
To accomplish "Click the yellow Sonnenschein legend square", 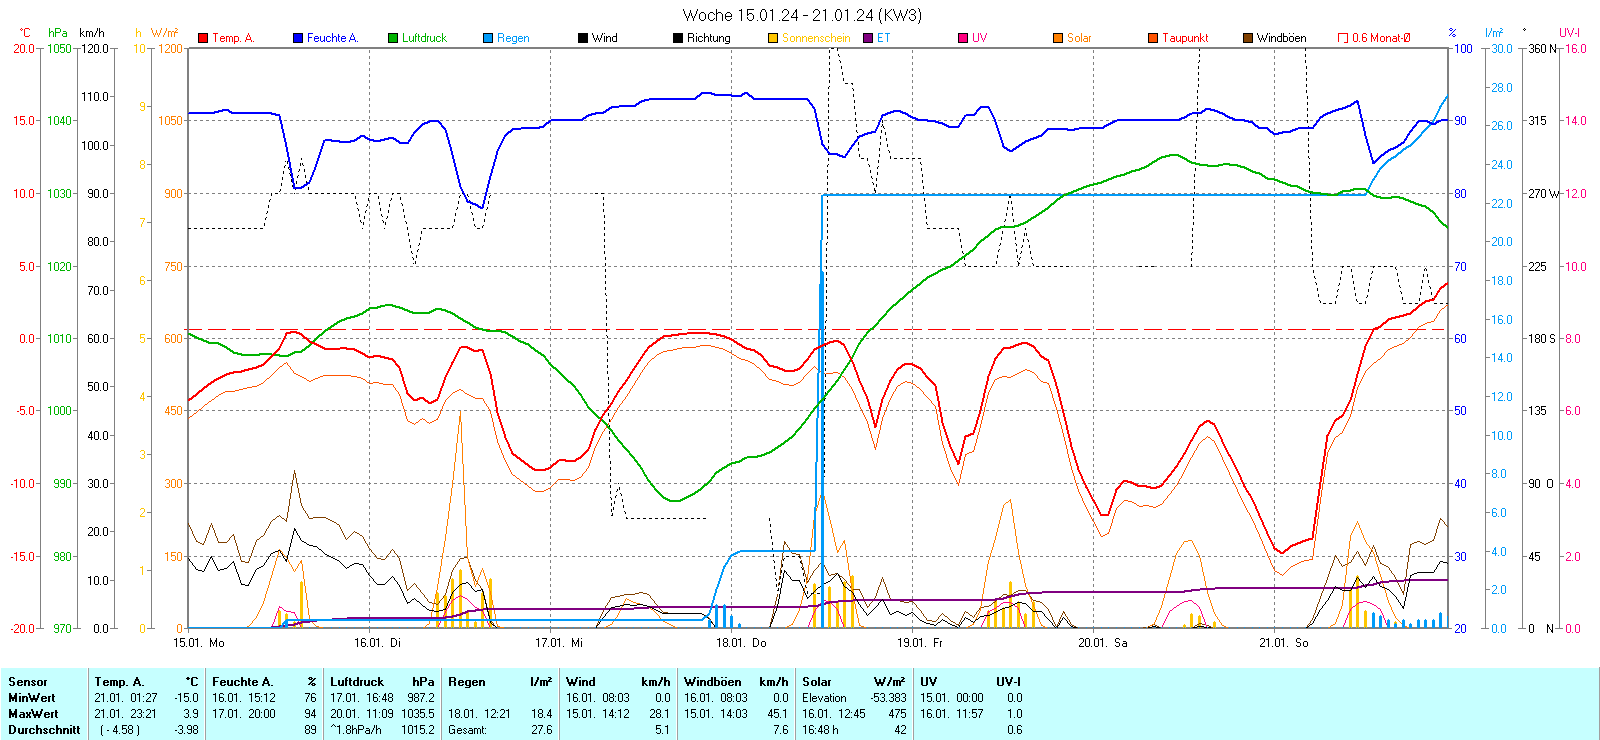I will pos(773,38).
